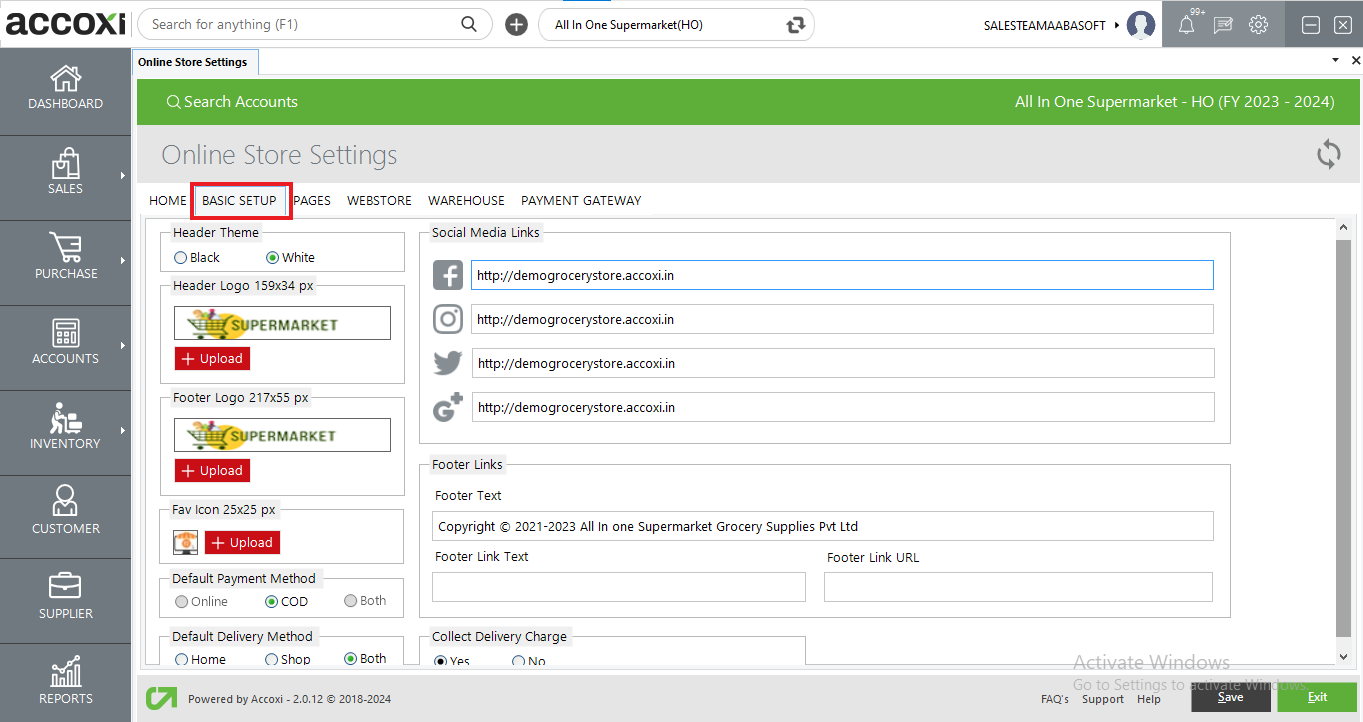The image size is (1363, 722).
Task: Click Upload for the Fav Icon
Action: pyautogui.click(x=242, y=542)
